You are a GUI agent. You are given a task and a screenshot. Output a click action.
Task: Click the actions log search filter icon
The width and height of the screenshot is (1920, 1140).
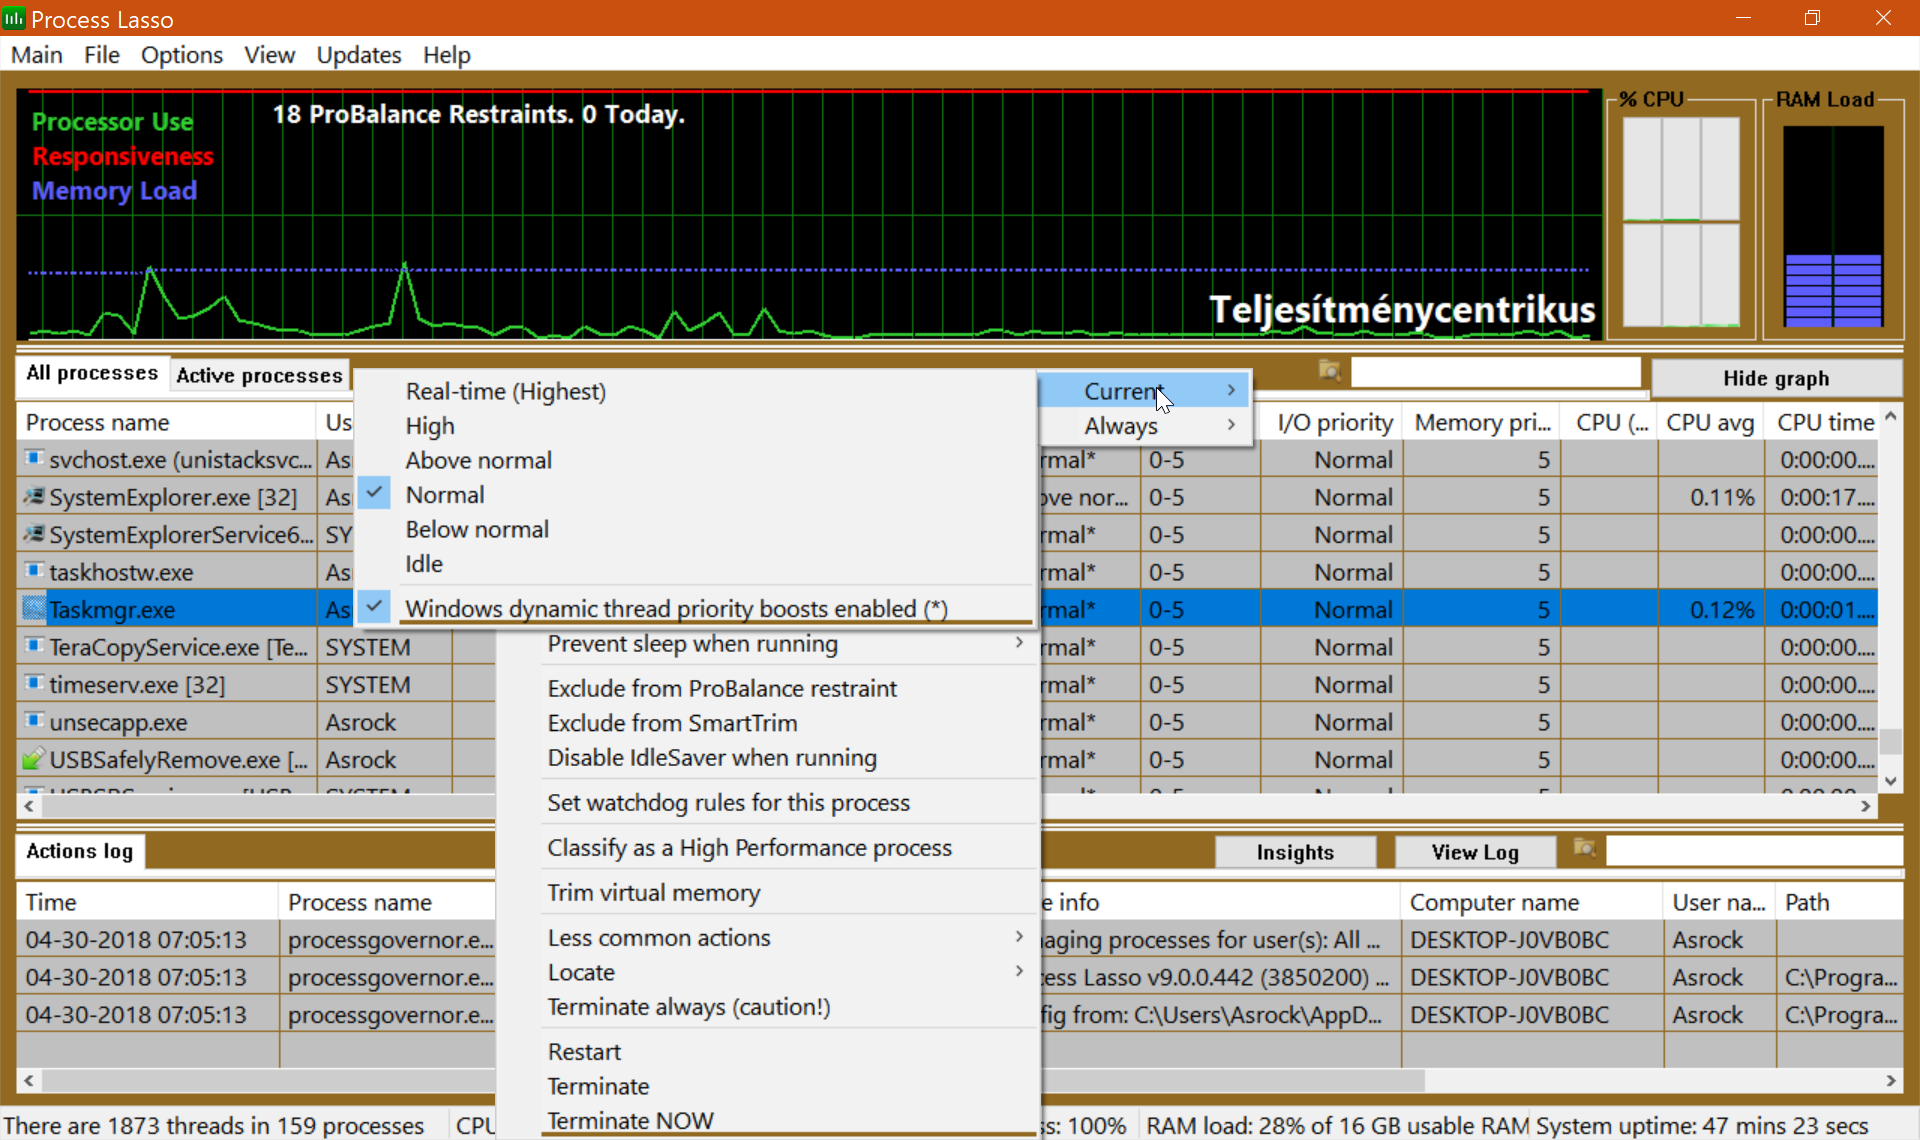tap(1584, 848)
